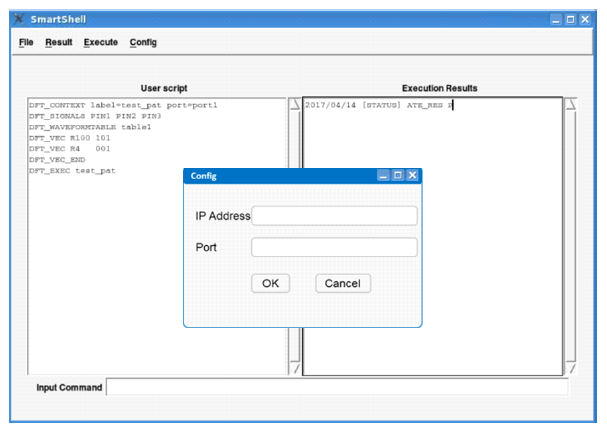Cancel the Config dialog
The width and height of the screenshot is (607, 434).
click(x=343, y=283)
